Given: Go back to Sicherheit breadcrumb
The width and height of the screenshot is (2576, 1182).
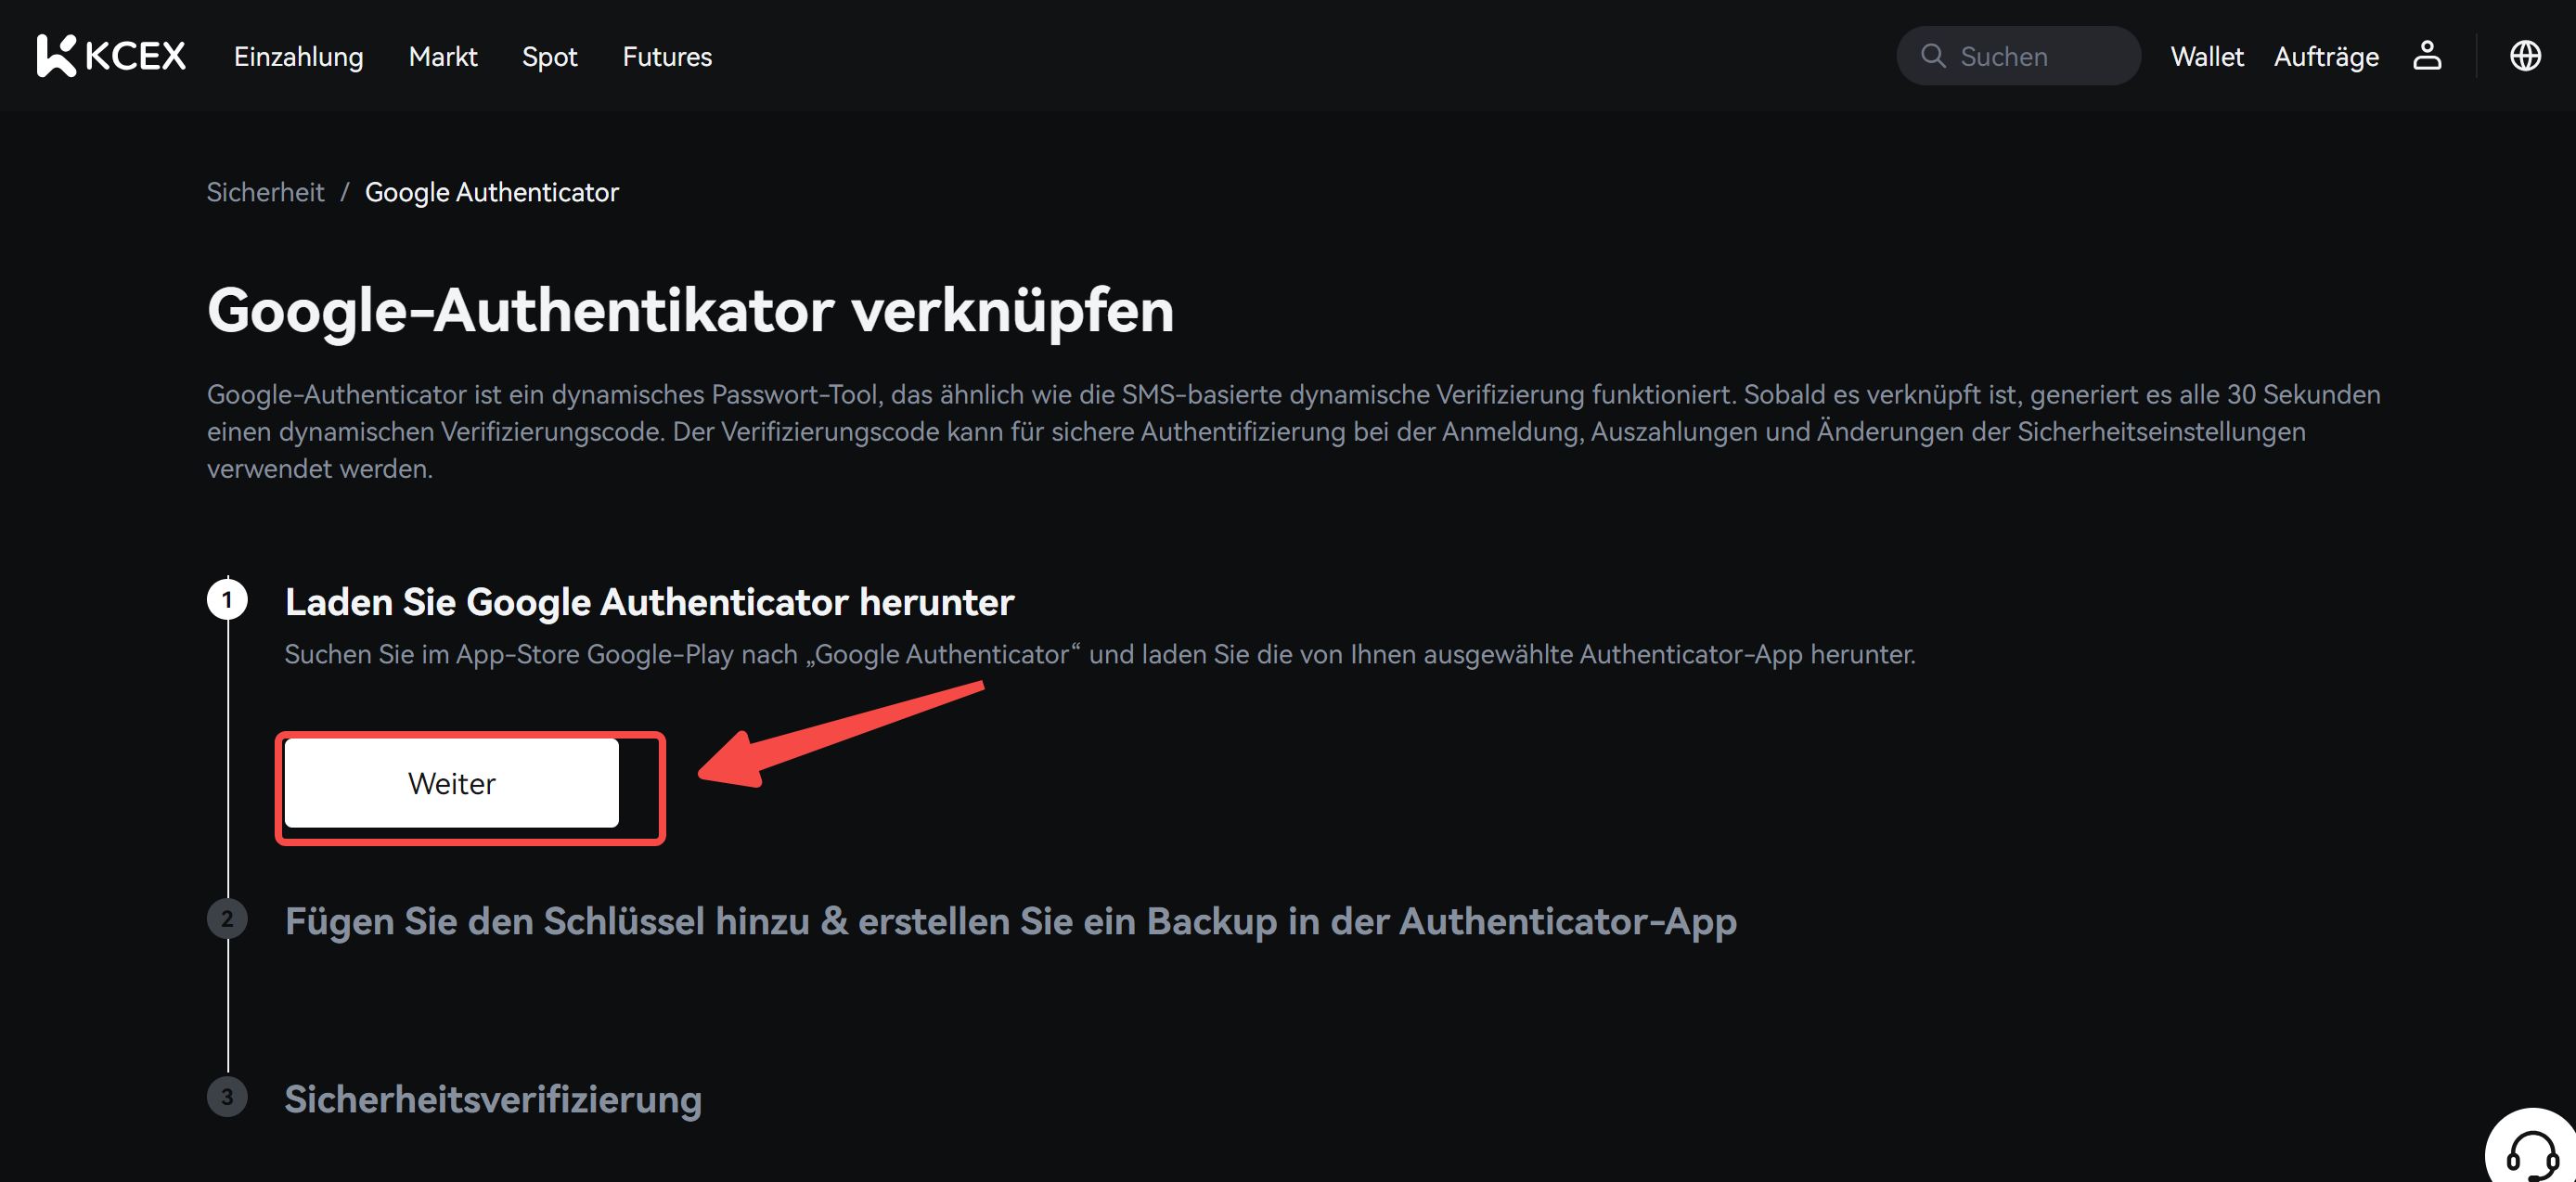Looking at the screenshot, I should pos(265,192).
